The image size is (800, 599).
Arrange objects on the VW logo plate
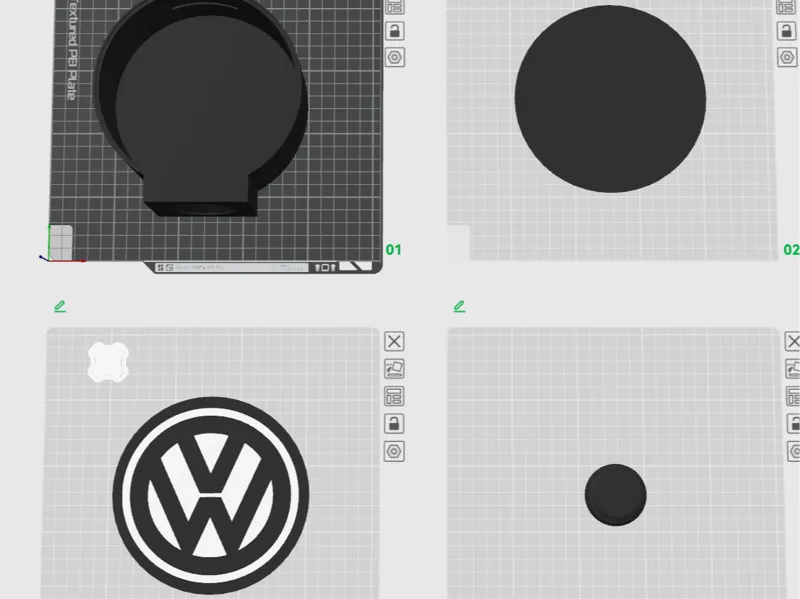click(x=394, y=396)
